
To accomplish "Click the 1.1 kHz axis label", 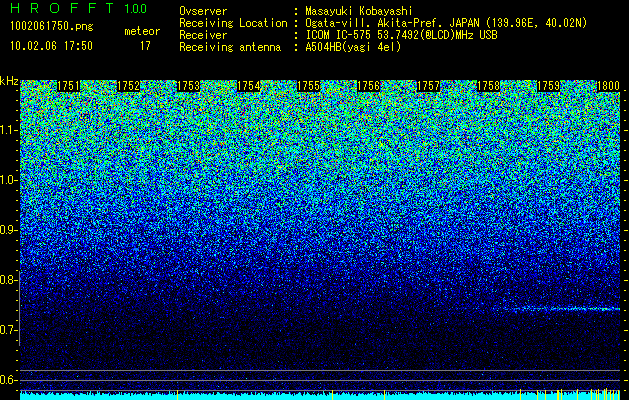I will click(9, 130).
